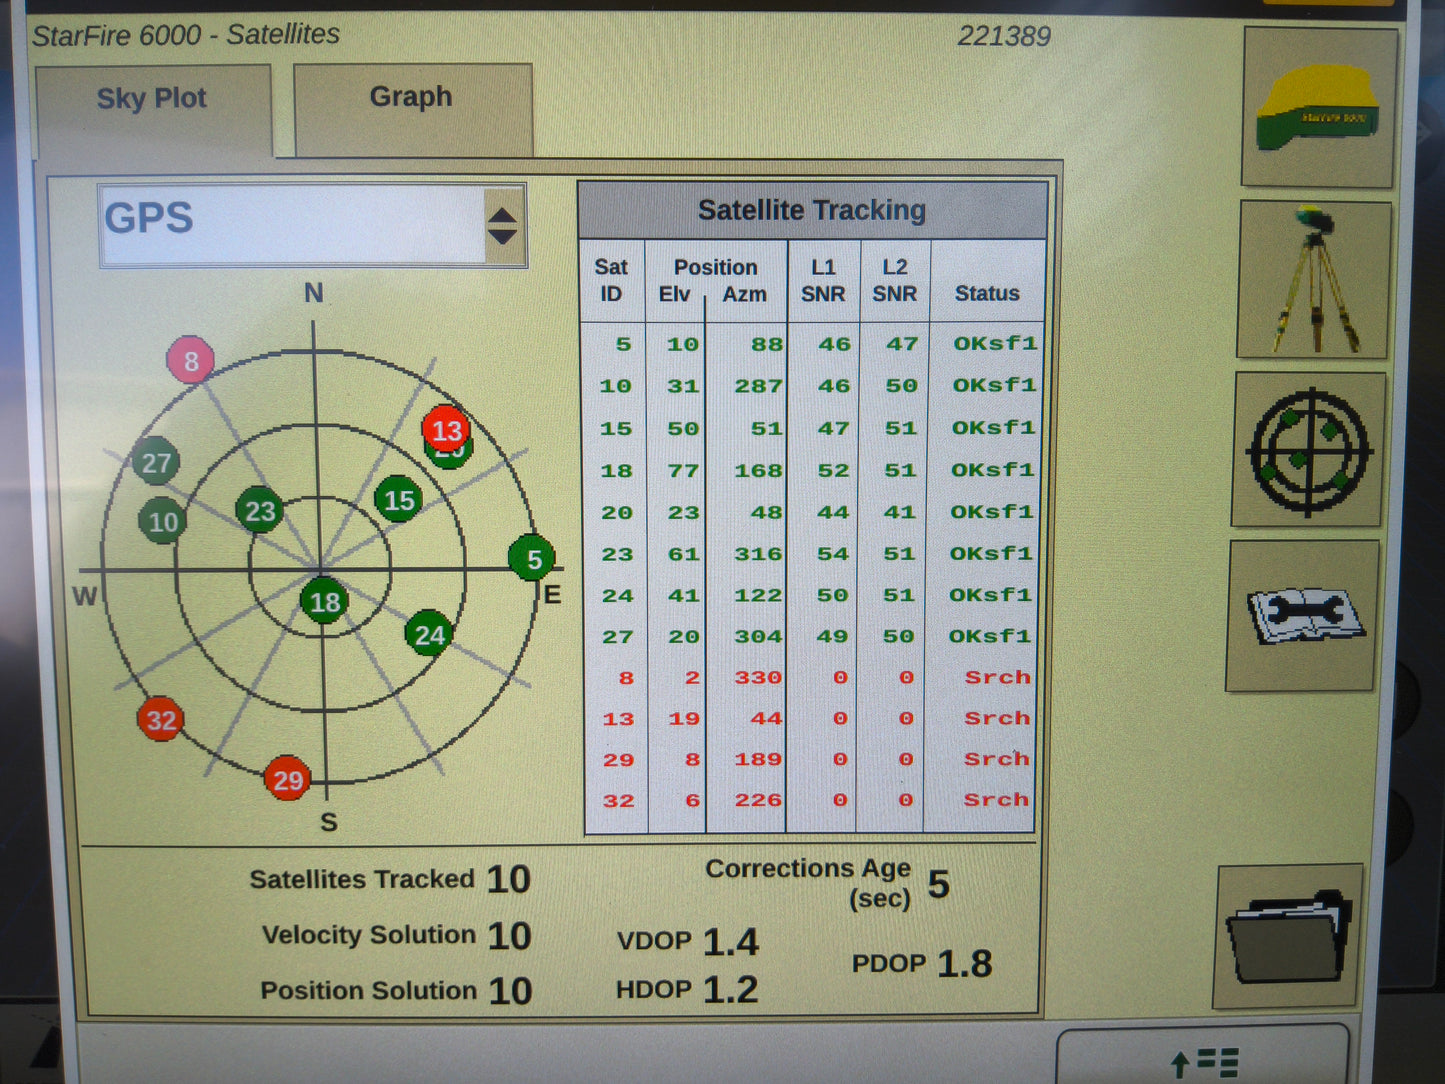Switch to the Sky Plot tab
This screenshot has height=1084, width=1445.
[152, 110]
